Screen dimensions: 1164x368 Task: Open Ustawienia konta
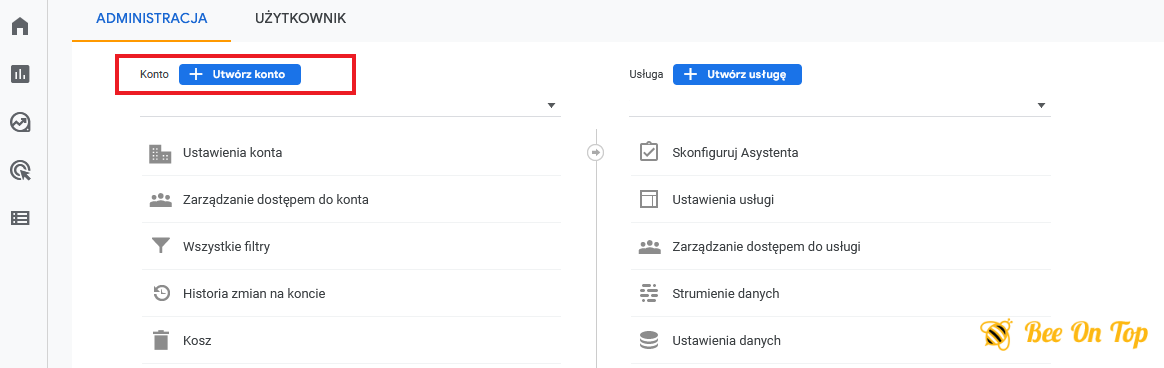pyautogui.click(x=351, y=152)
